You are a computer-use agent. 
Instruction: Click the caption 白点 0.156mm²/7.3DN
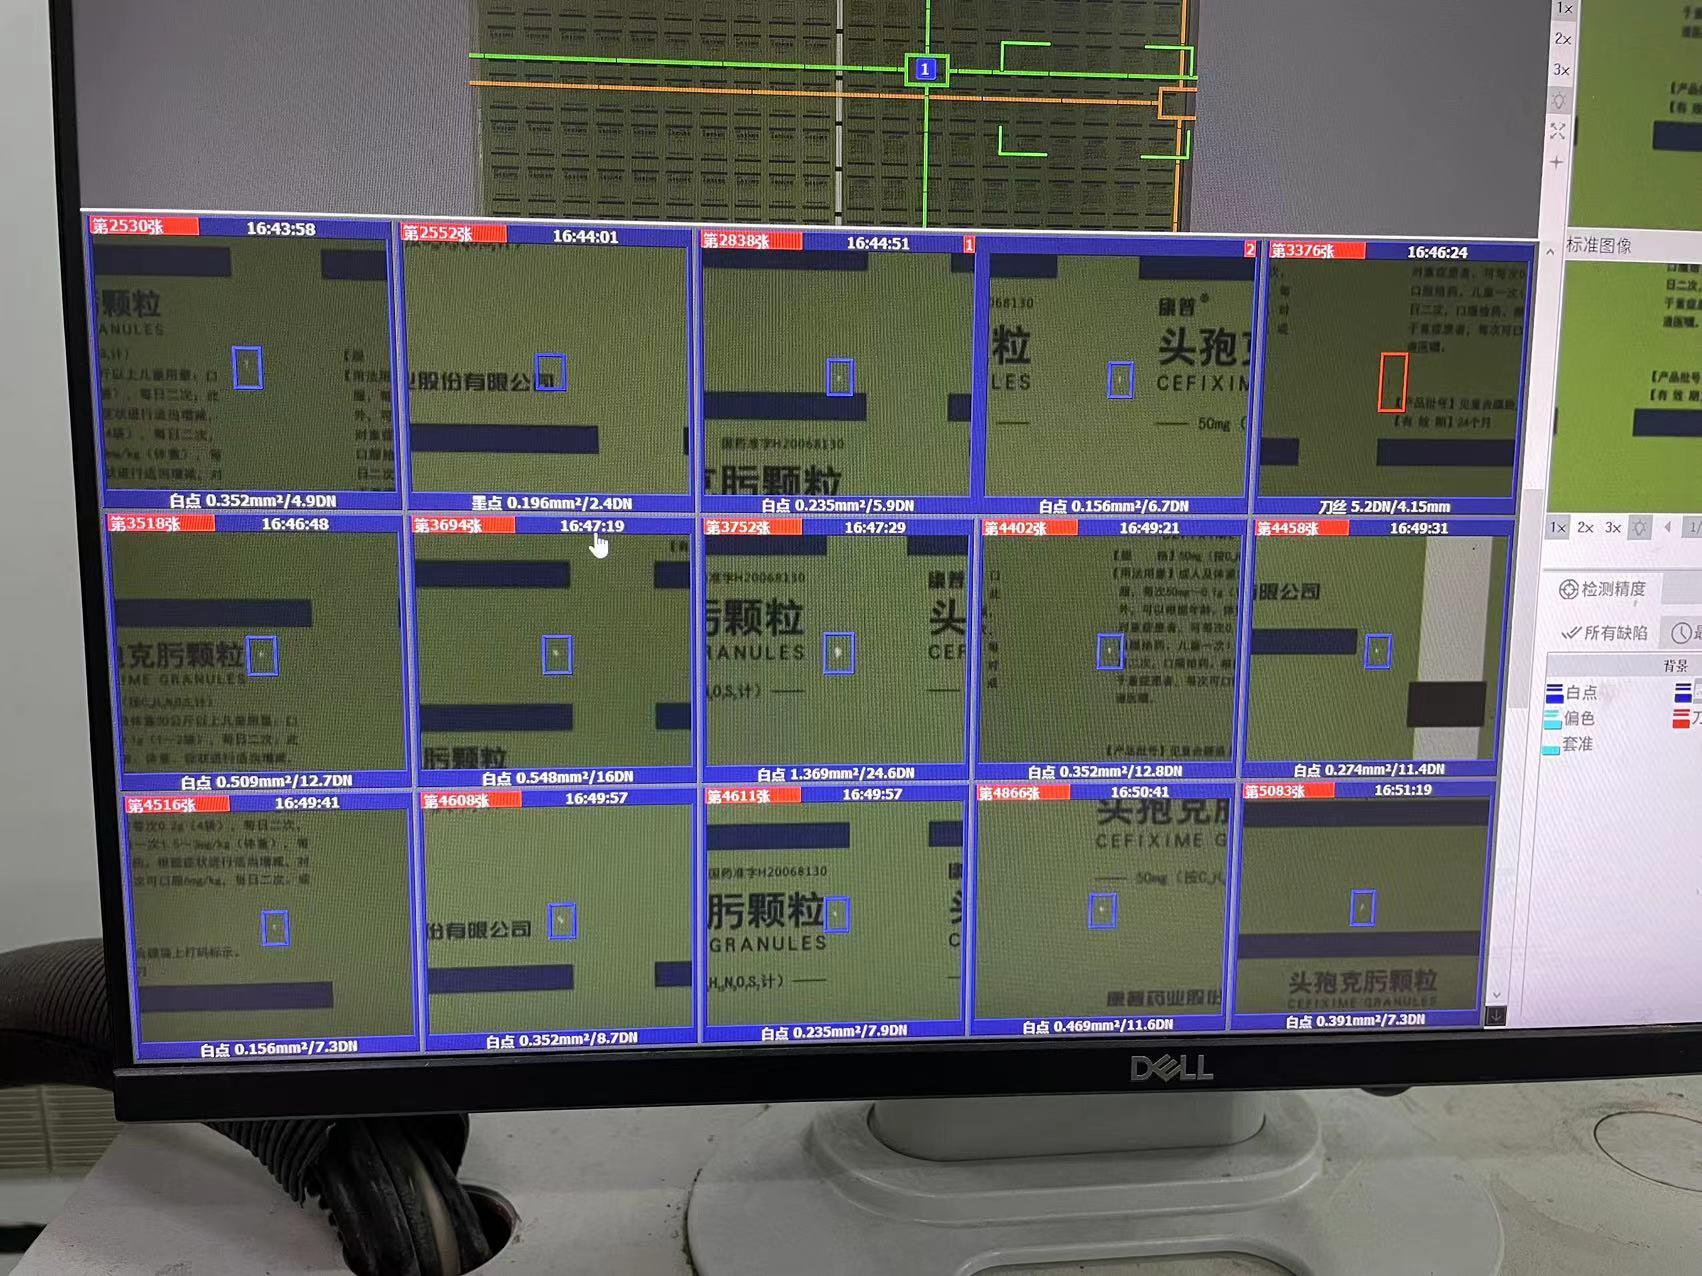coord(279,1049)
